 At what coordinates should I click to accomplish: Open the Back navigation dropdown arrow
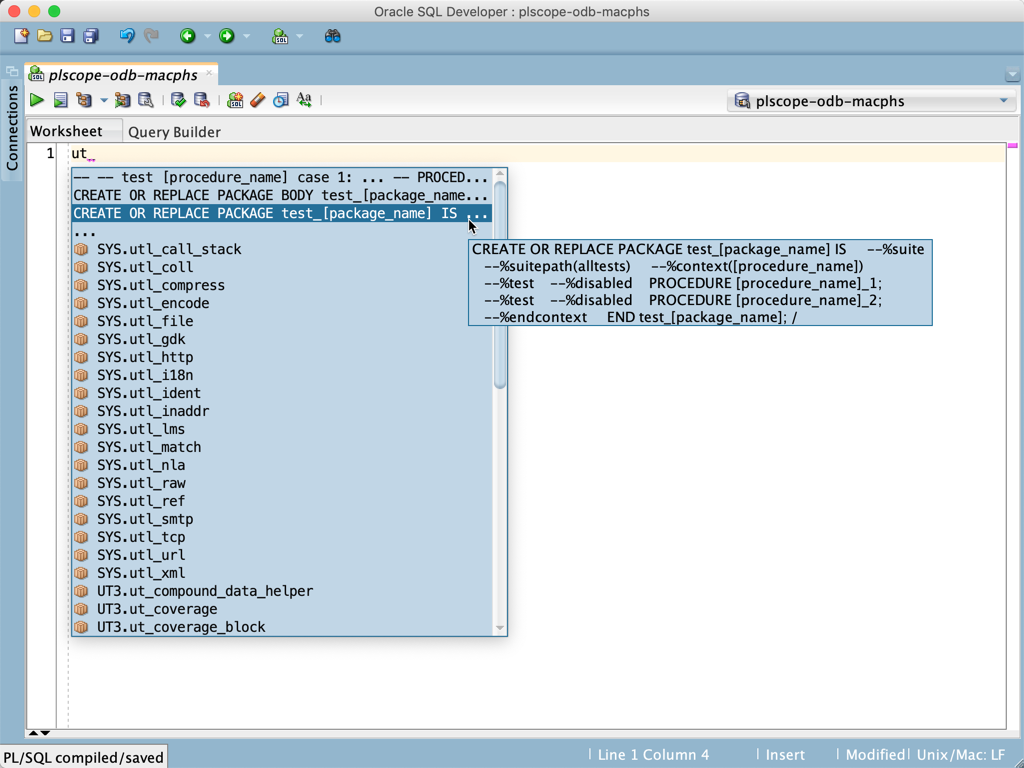point(206,36)
